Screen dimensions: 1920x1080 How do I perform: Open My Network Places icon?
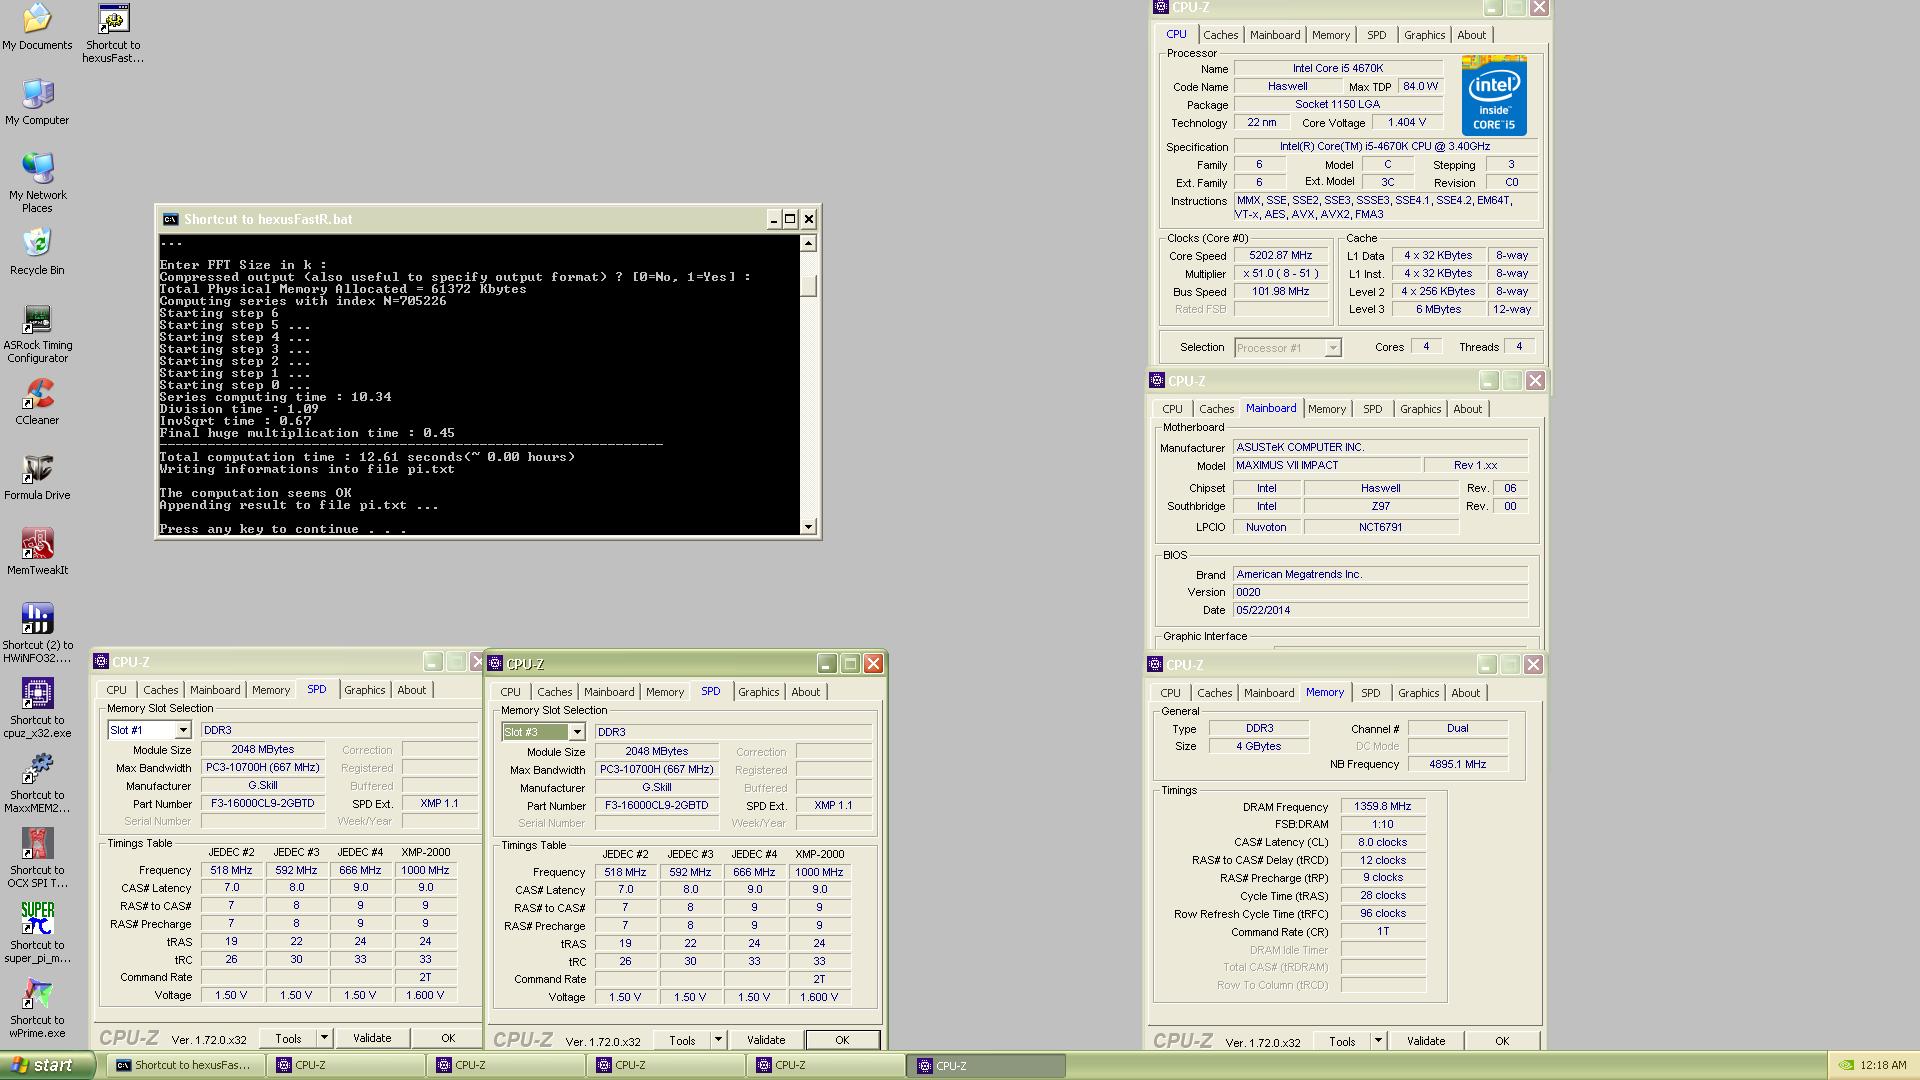pyautogui.click(x=37, y=183)
